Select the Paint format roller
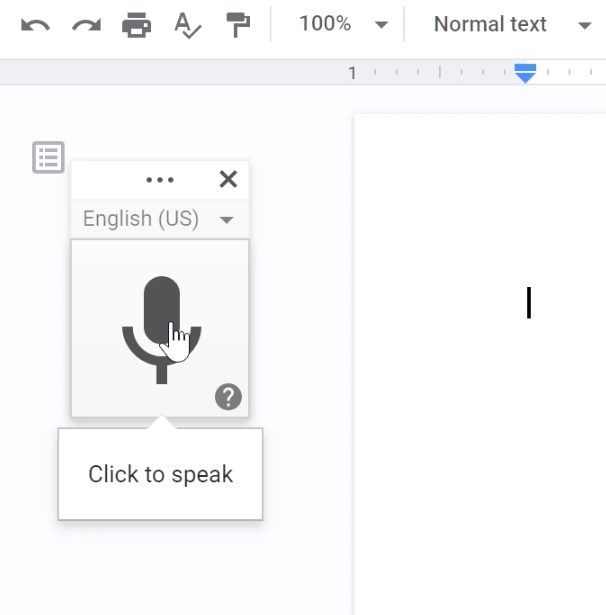Screen dimensions: 606x615 tap(238, 25)
